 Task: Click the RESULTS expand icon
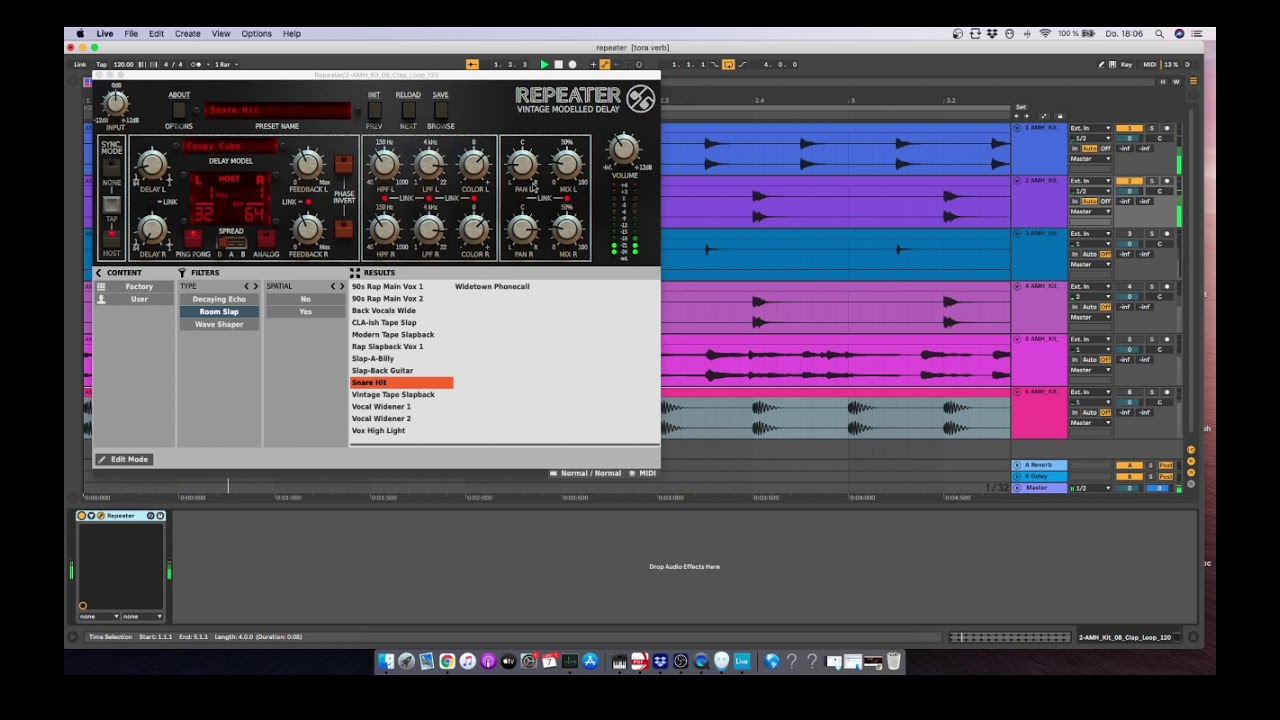click(x=355, y=272)
